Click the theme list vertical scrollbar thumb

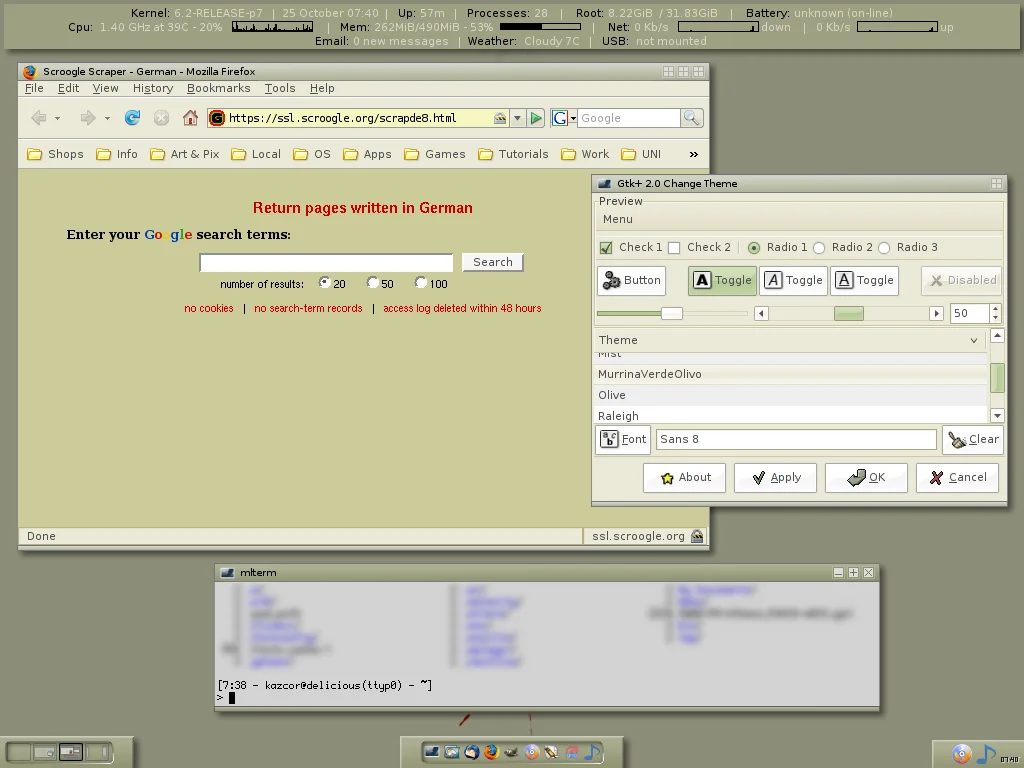[x=997, y=377]
